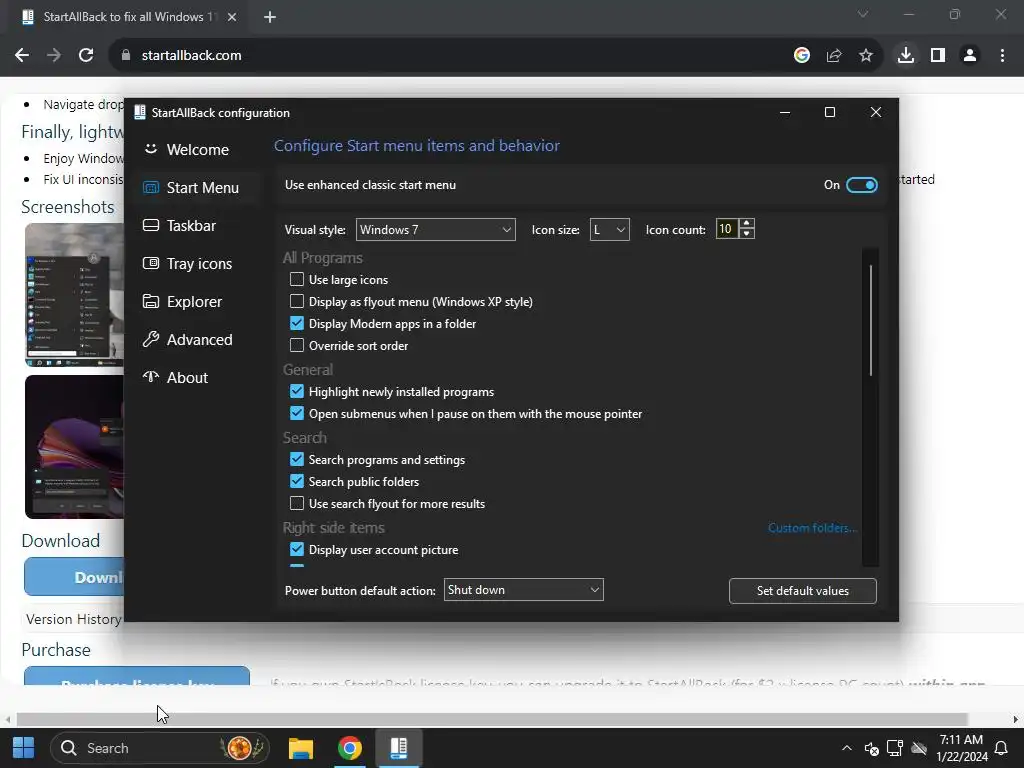Viewport: 1024px width, 768px height.
Task: Uncheck Display user account picture
Action: pyautogui.click(x=296, y=549)
